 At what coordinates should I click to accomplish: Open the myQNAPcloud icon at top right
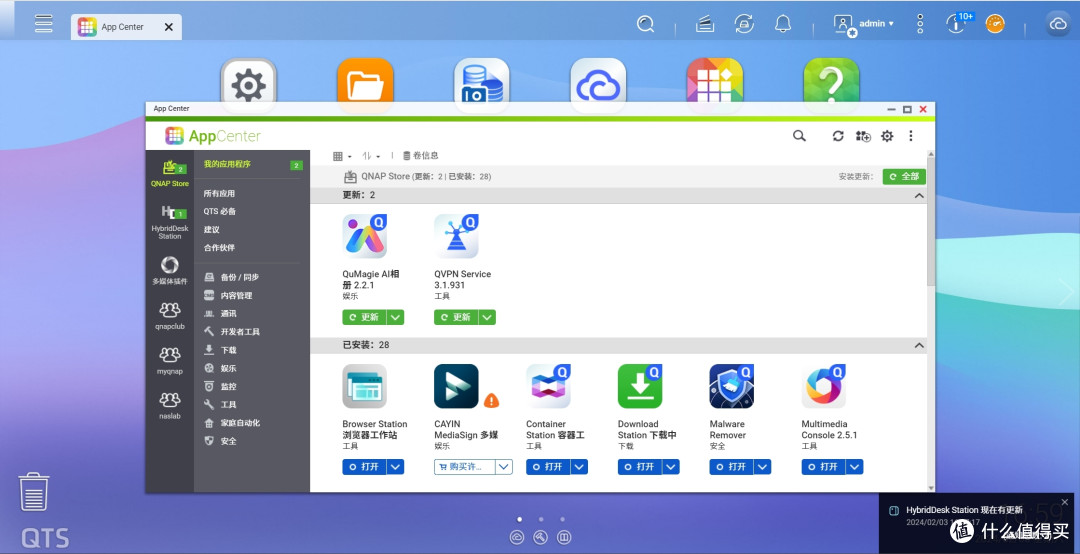[x=1057, y=25]
